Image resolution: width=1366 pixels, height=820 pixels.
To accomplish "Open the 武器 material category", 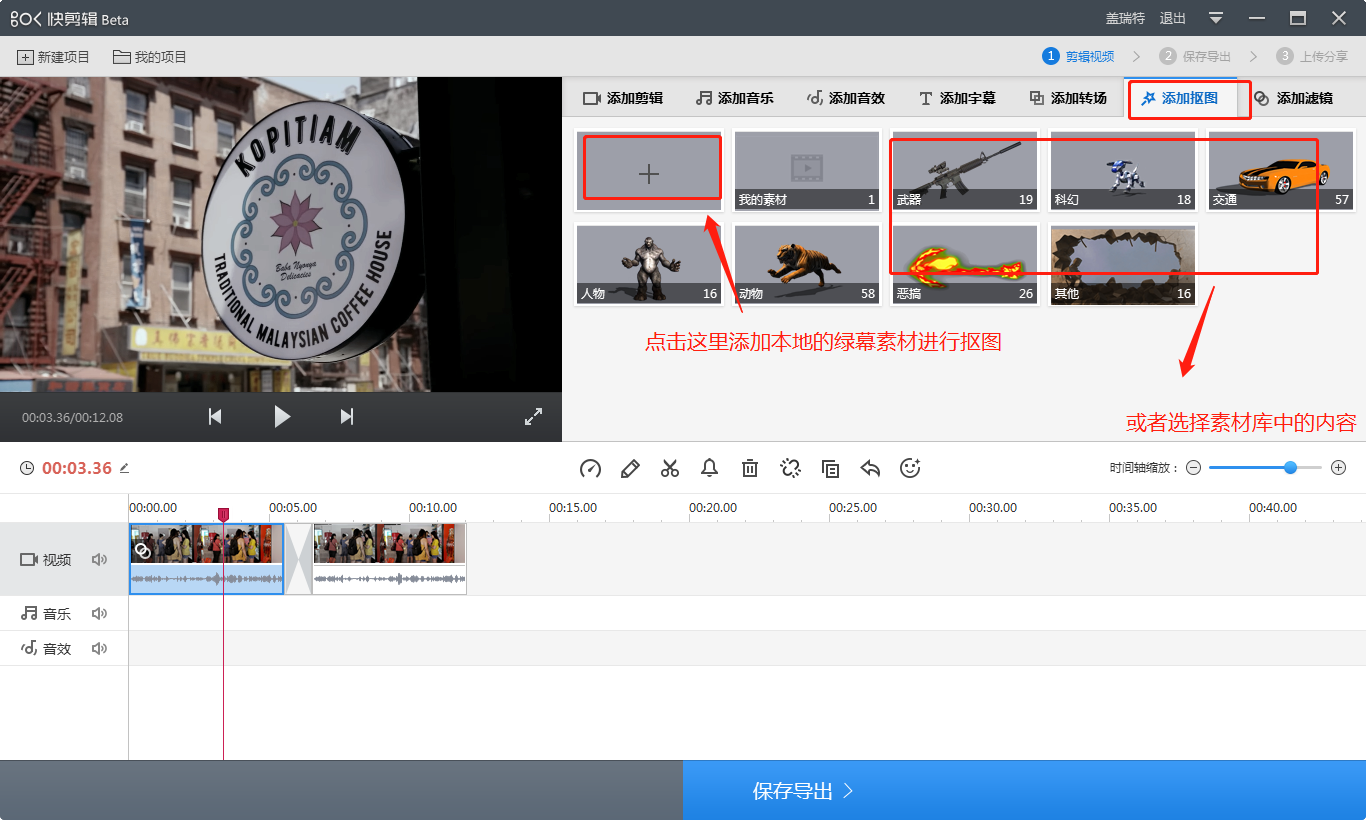I will (965, 170).
